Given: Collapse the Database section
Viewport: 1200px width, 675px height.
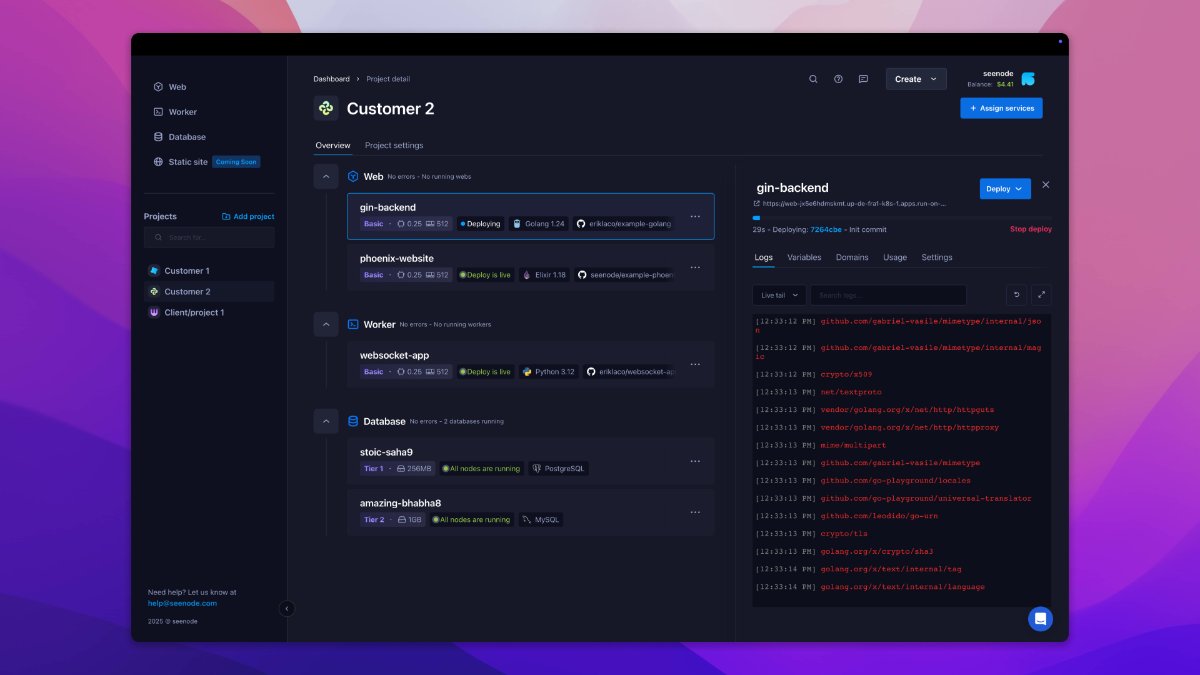Looking at the screenshot, I should click(x=326, y=421).
